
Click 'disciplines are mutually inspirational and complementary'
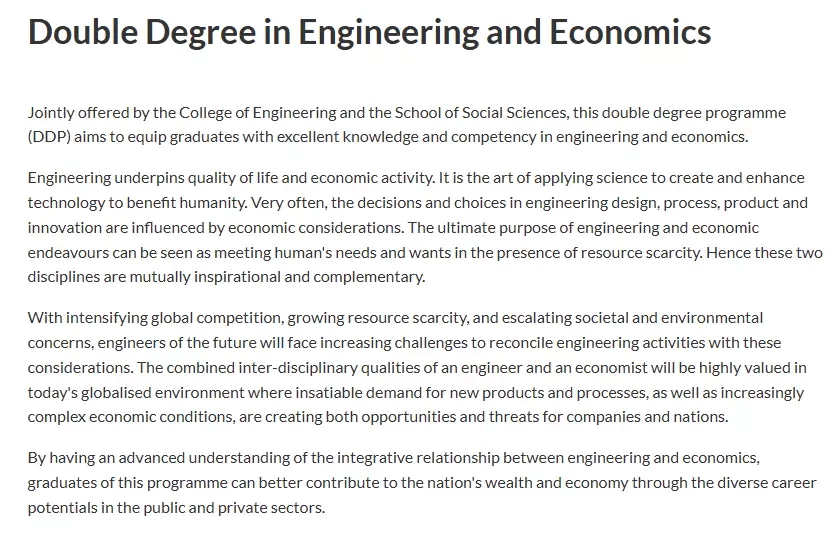226,277
